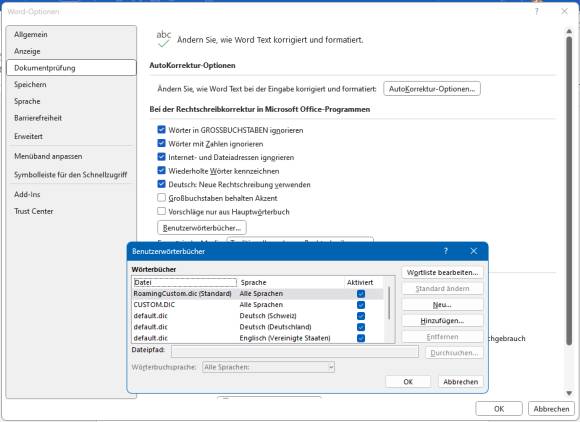Image resolution: width=580 pixels, height=422 pixels.
Task: Select 'Englisch (Vereinigte Staaten)' dictionary row
Action: pos(257,338)
